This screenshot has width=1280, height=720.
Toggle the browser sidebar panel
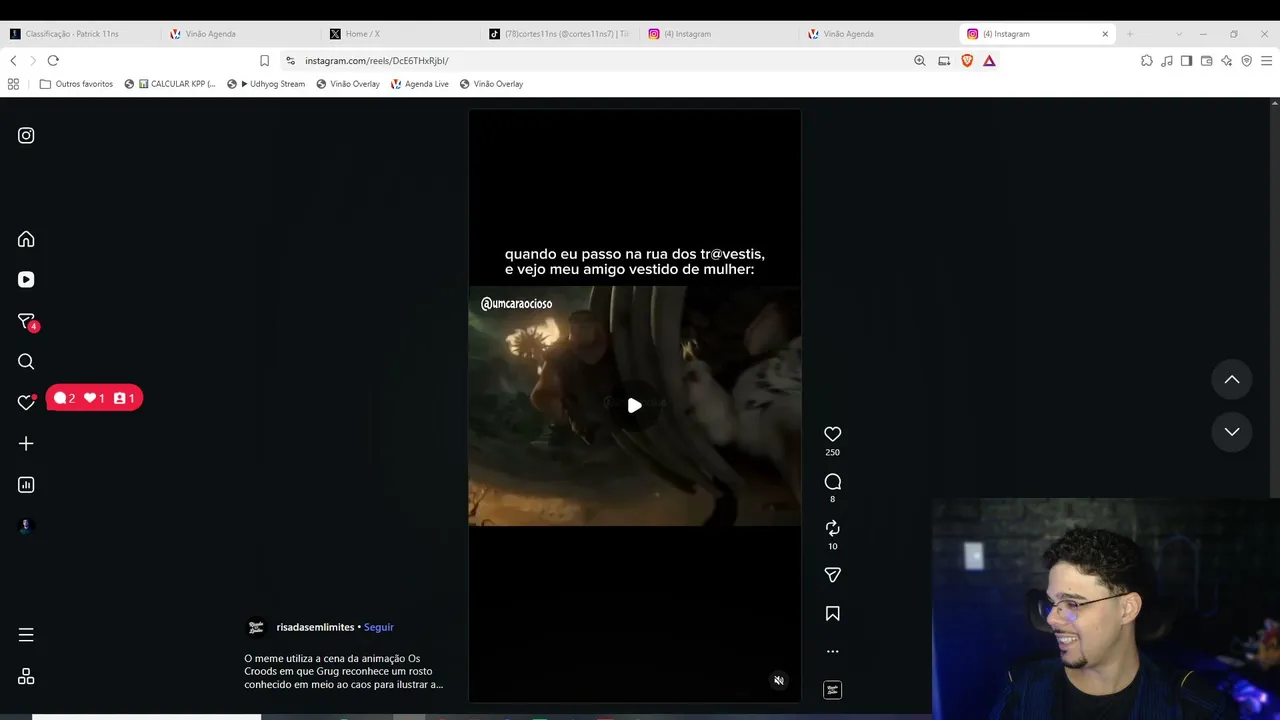pos(1186,61)
